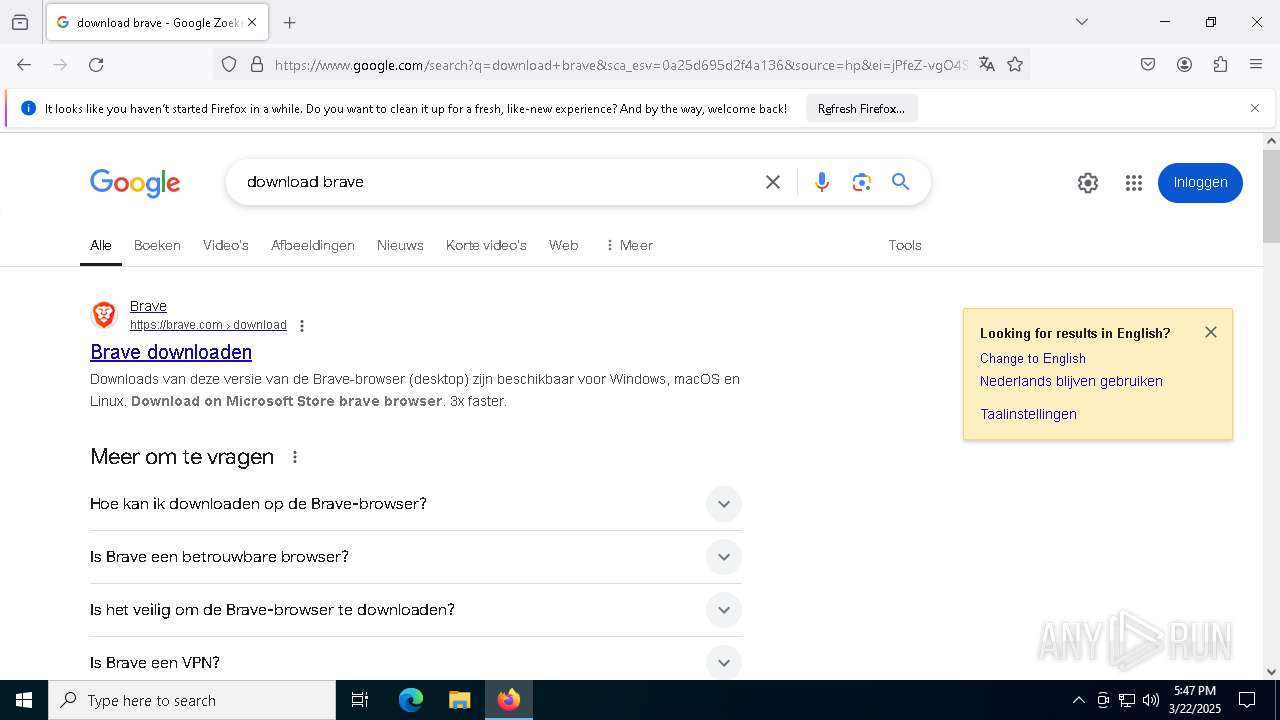Open notification center icon
This screenshot has width=1280, height=720.
click(x=1247, y=700)
